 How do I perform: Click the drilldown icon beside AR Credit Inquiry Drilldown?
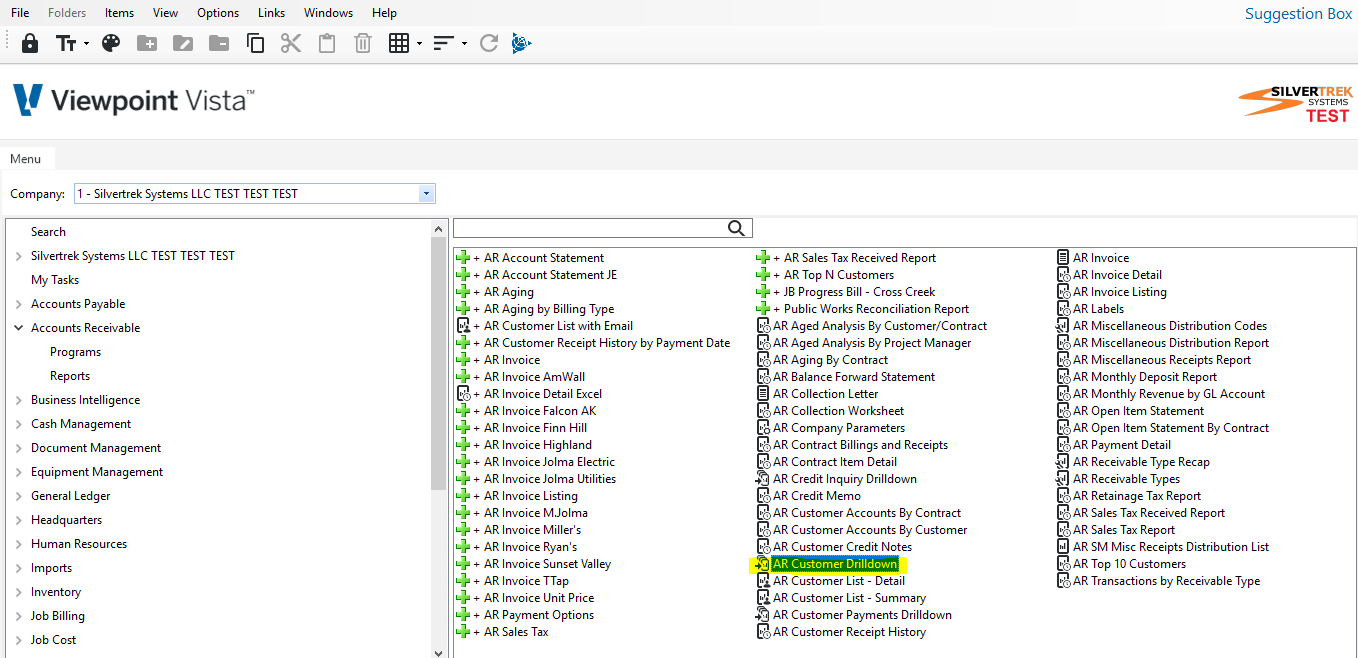764,479
